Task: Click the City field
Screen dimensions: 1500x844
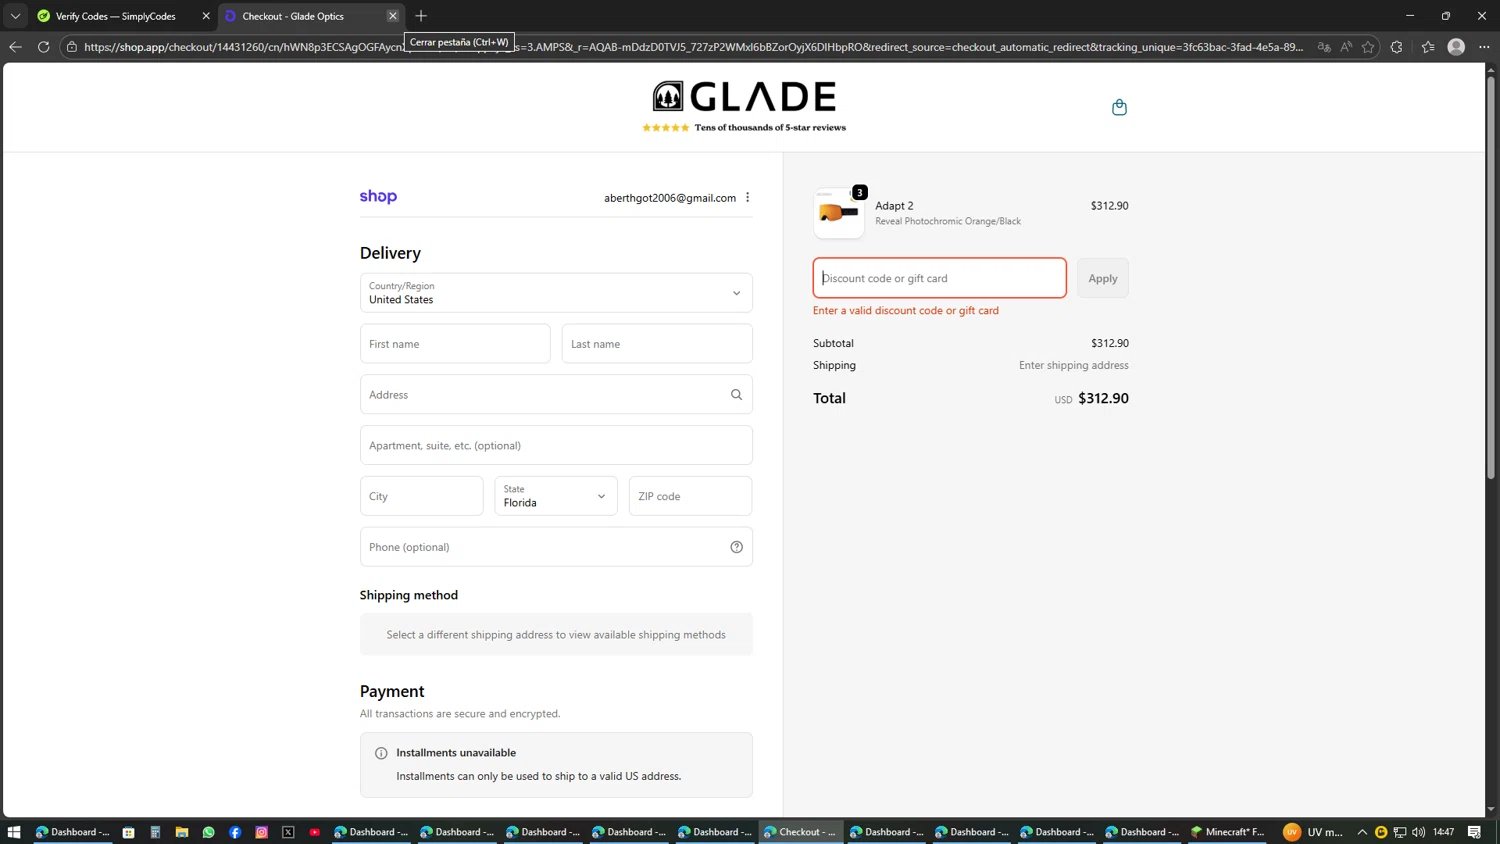Action: (422, 496)
